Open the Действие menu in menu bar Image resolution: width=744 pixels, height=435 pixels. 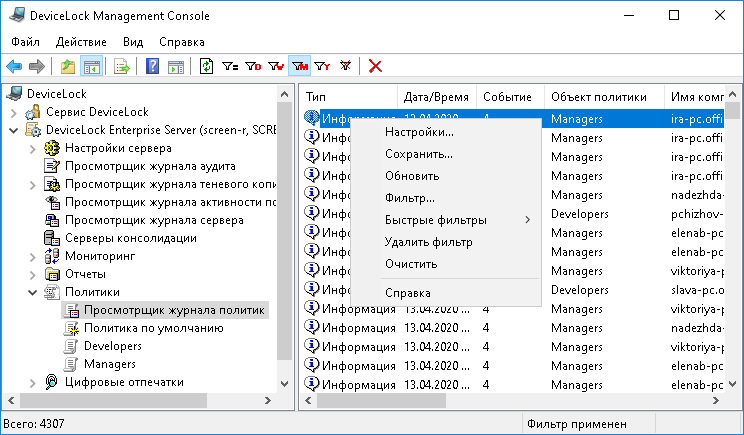pyautogui.click(x=80, y=42)
